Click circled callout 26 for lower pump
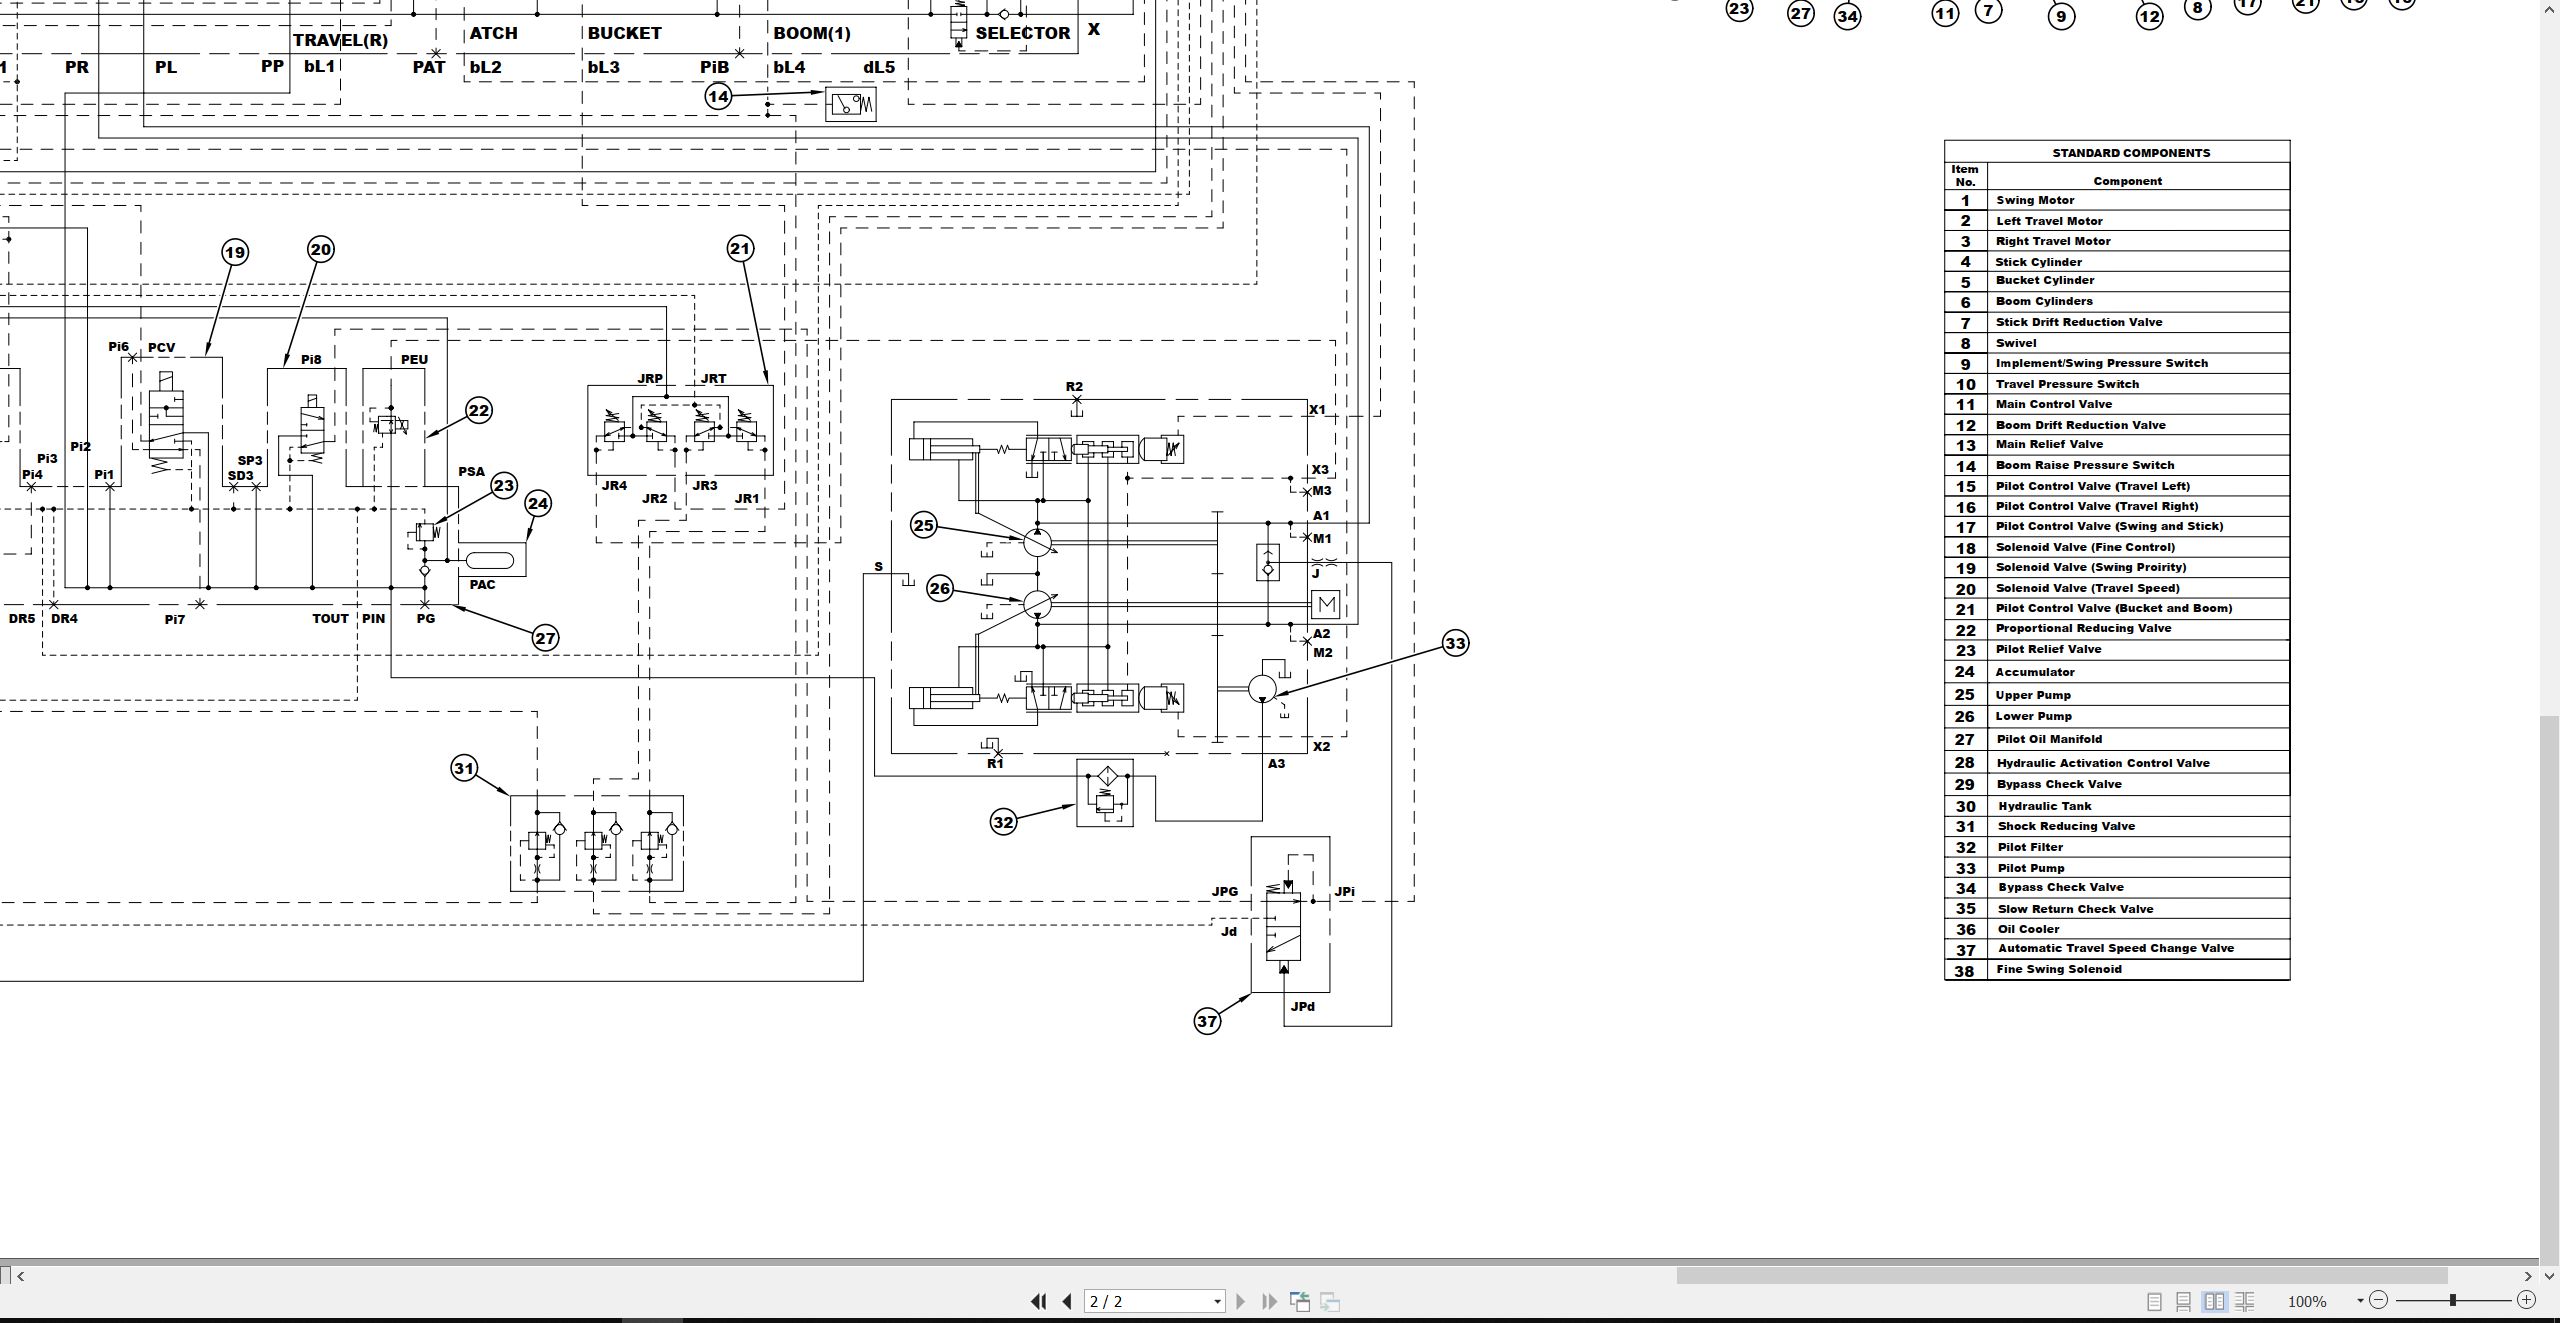2560x1323 pixels. pos(940,588)
